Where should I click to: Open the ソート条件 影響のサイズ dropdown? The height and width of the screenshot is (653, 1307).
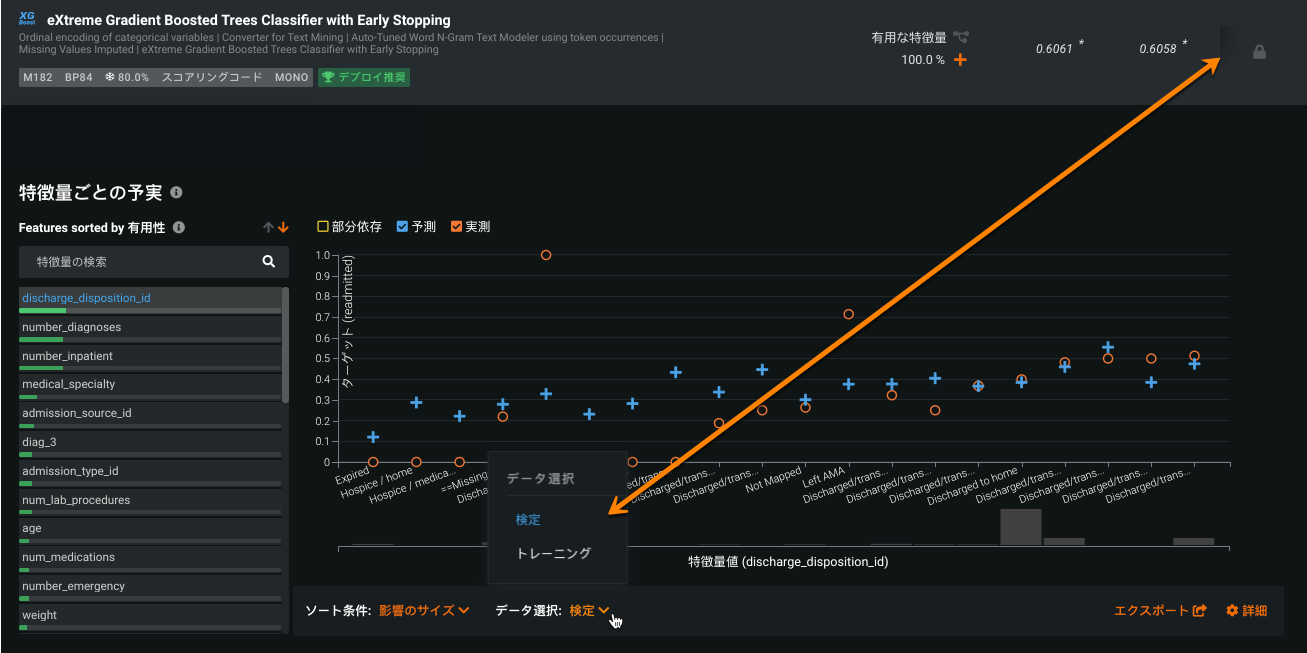coord(424,611)
